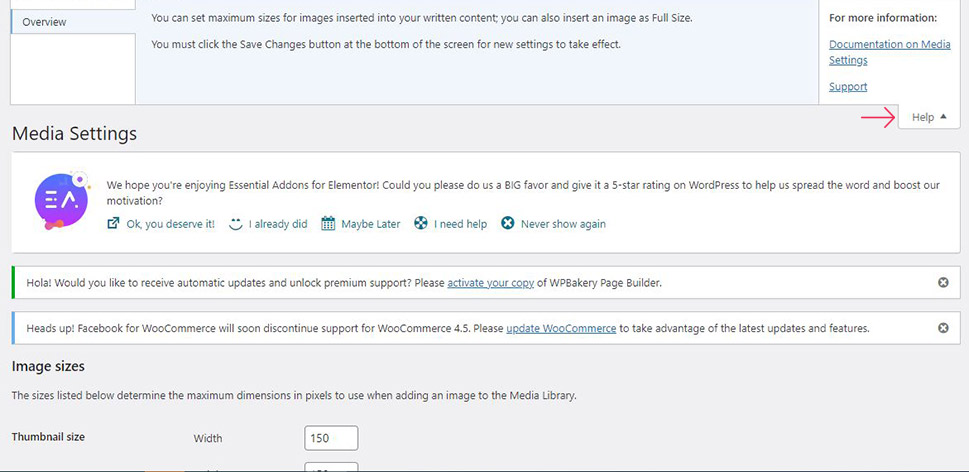
Task: Click the external-link icon beside "Ok, you deserve it!"
Action: tap(114, 224)
